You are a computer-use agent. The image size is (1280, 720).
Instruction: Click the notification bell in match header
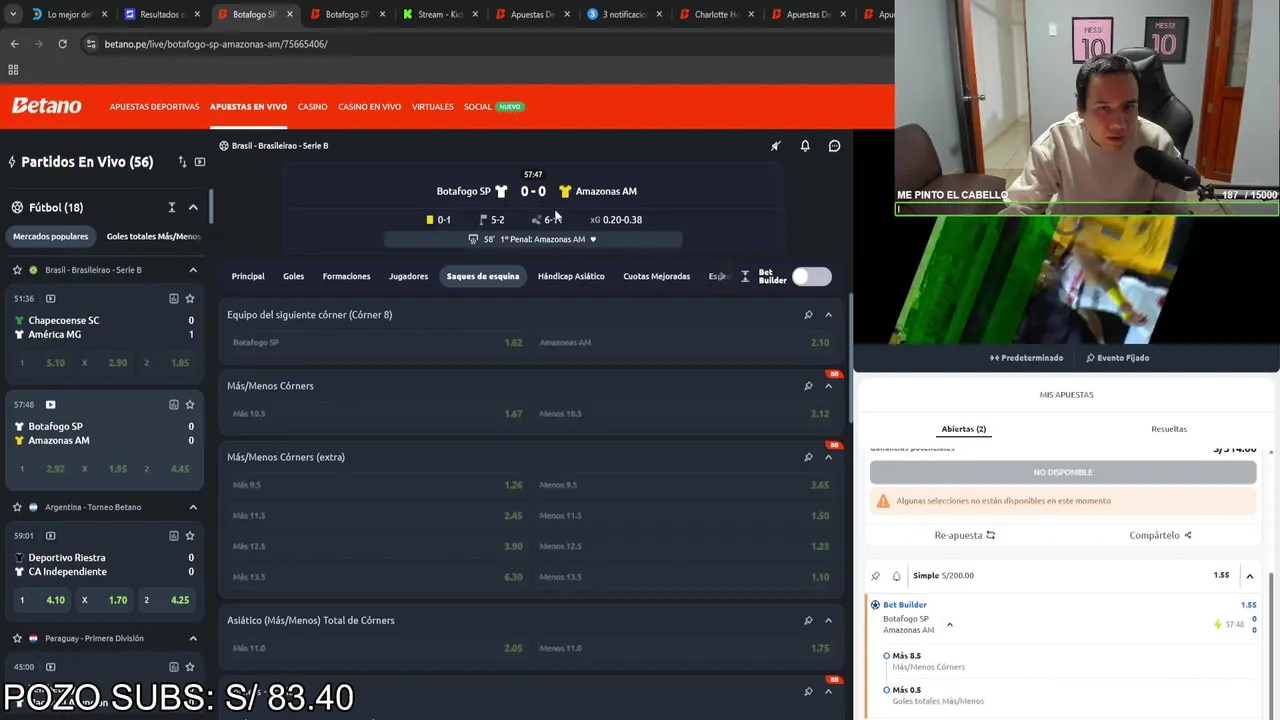coord(805,146)
